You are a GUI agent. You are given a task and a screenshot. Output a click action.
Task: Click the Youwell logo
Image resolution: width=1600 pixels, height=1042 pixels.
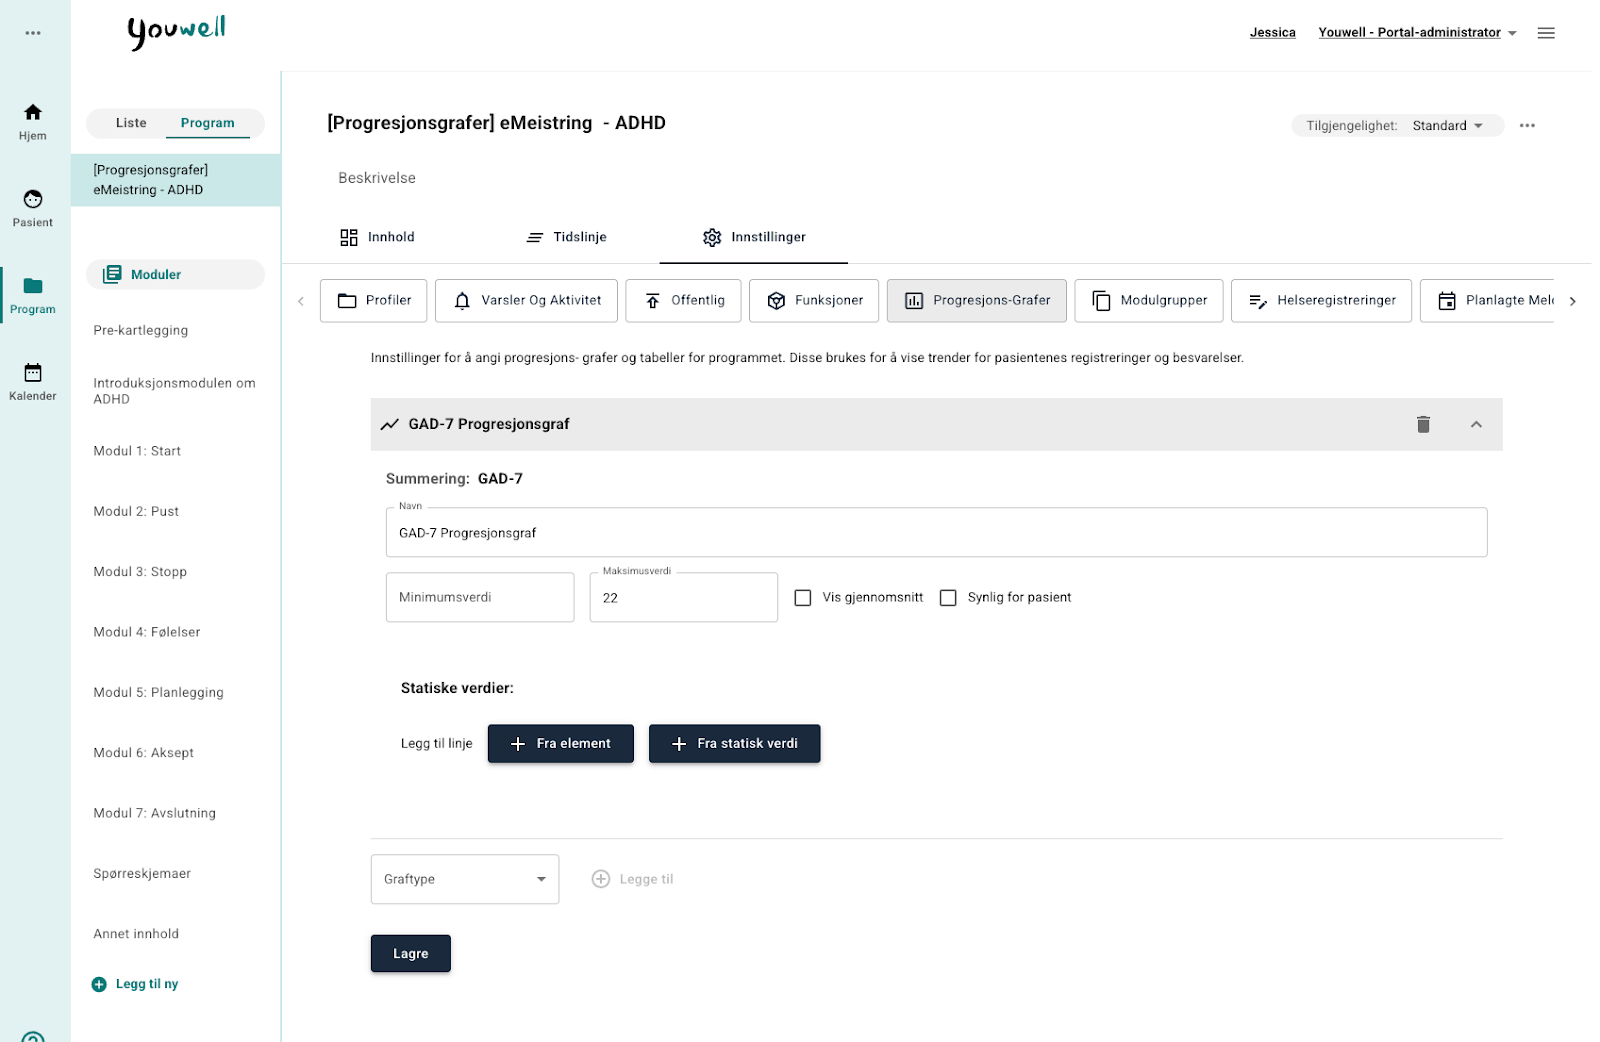pos(177,32)
